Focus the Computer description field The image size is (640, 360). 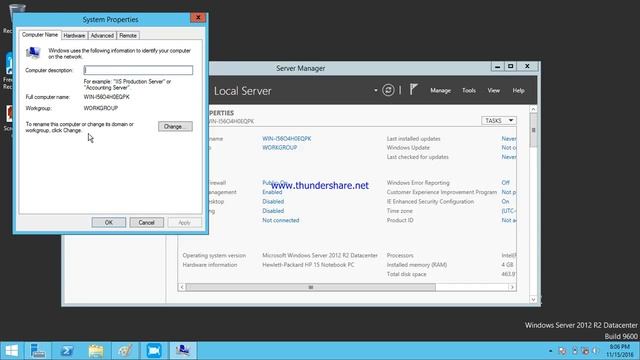tap(138, 70)
